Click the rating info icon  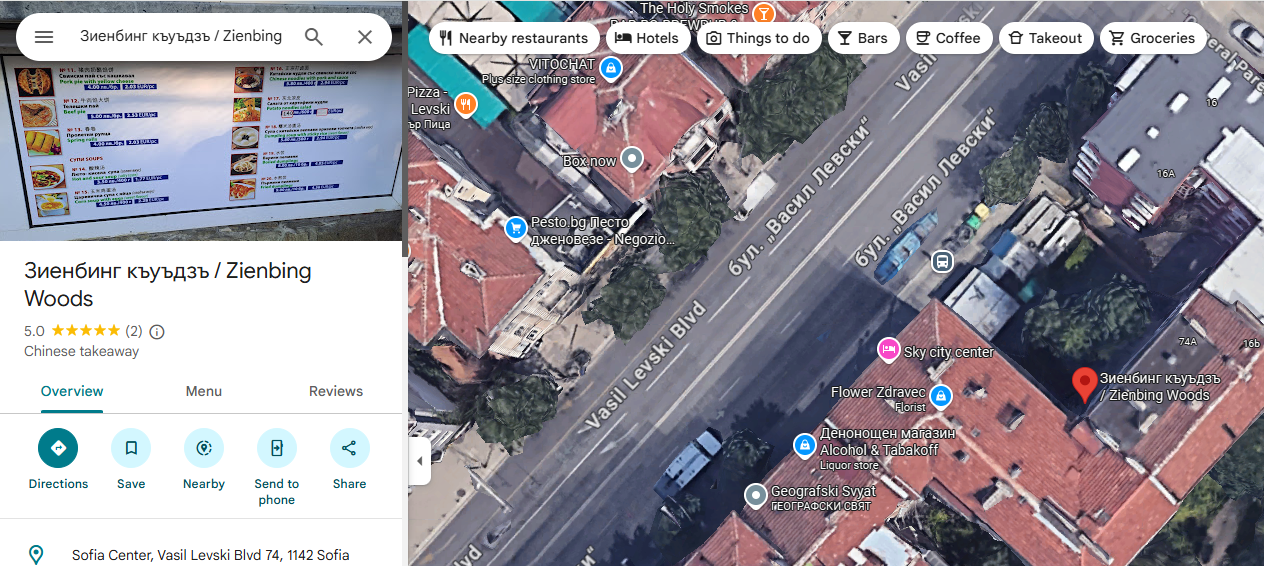click(x=157, y=331)
